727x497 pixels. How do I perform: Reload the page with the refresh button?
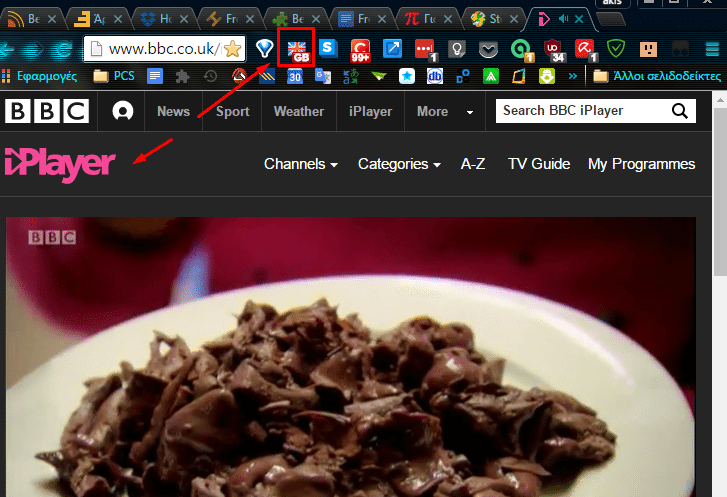(63, 48)
